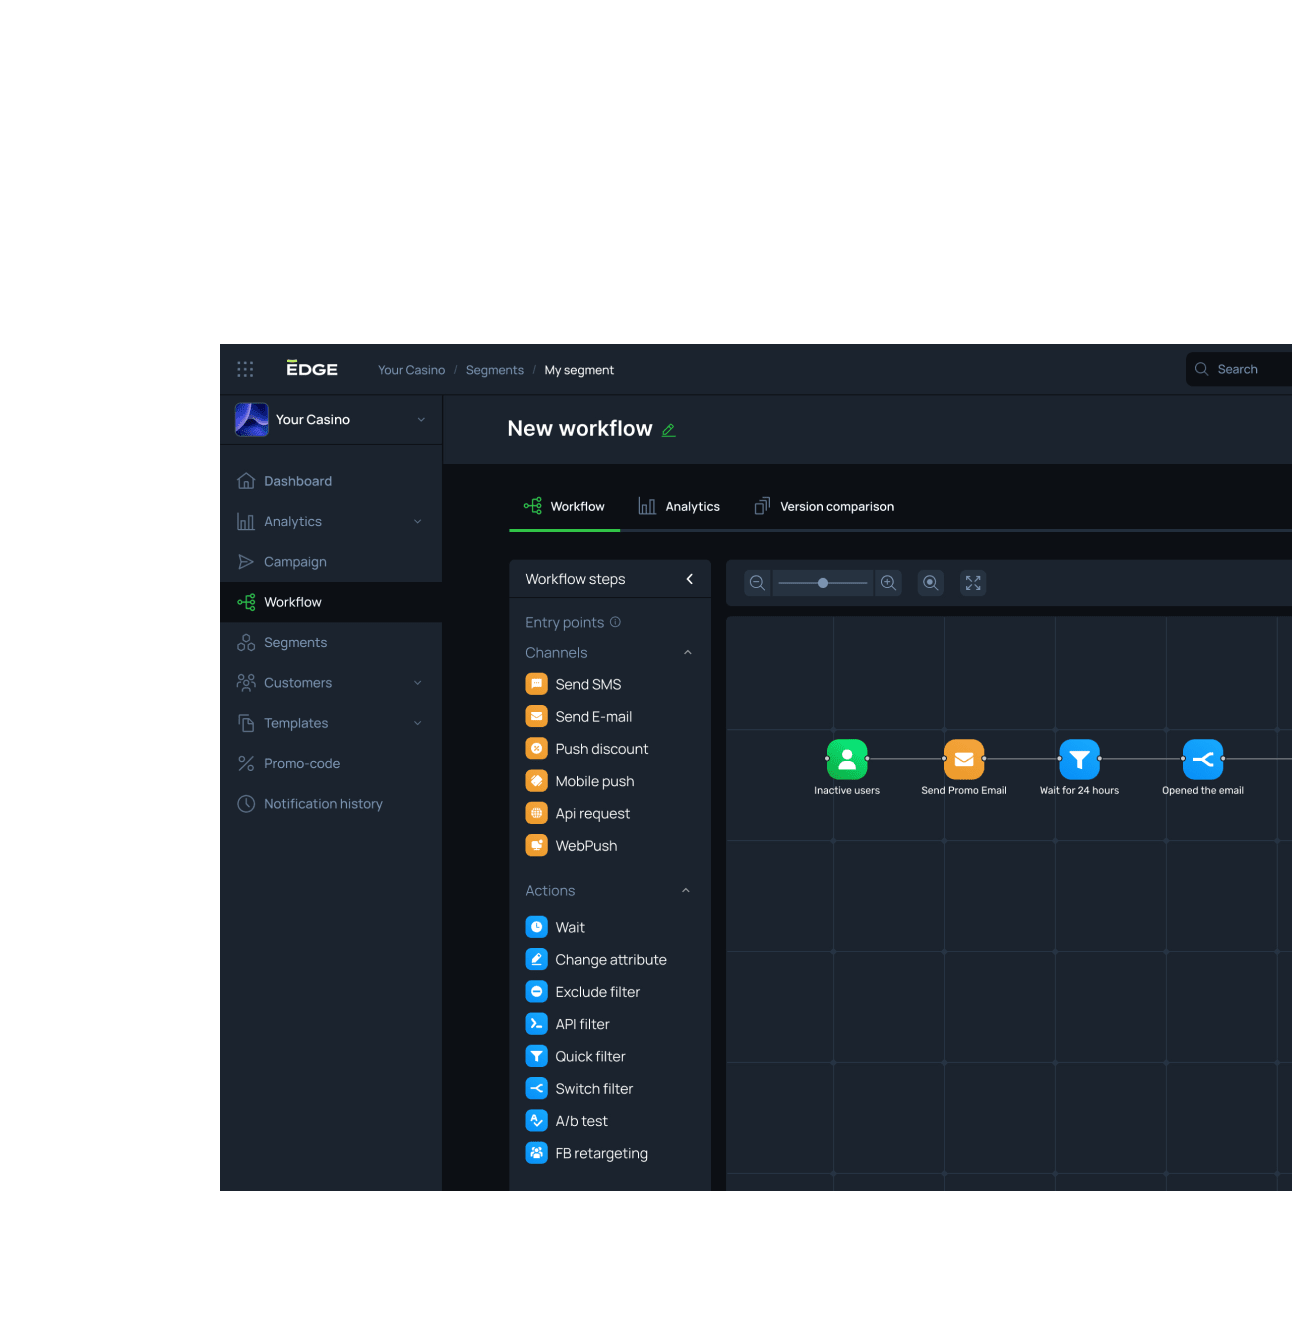This screenshot has width=1292, height=1344.
Task: Click the fit-to-screen expand icon
Action: point(973,583)
